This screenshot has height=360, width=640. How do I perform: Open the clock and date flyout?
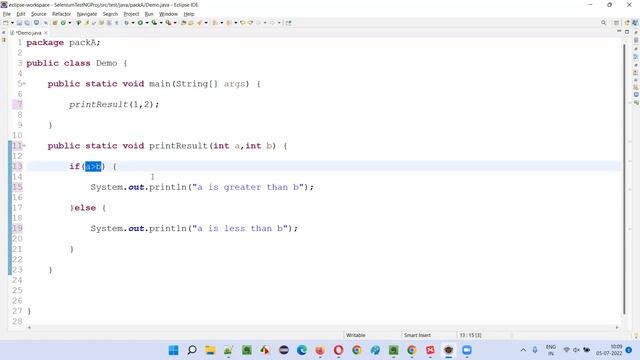point(609,350)
